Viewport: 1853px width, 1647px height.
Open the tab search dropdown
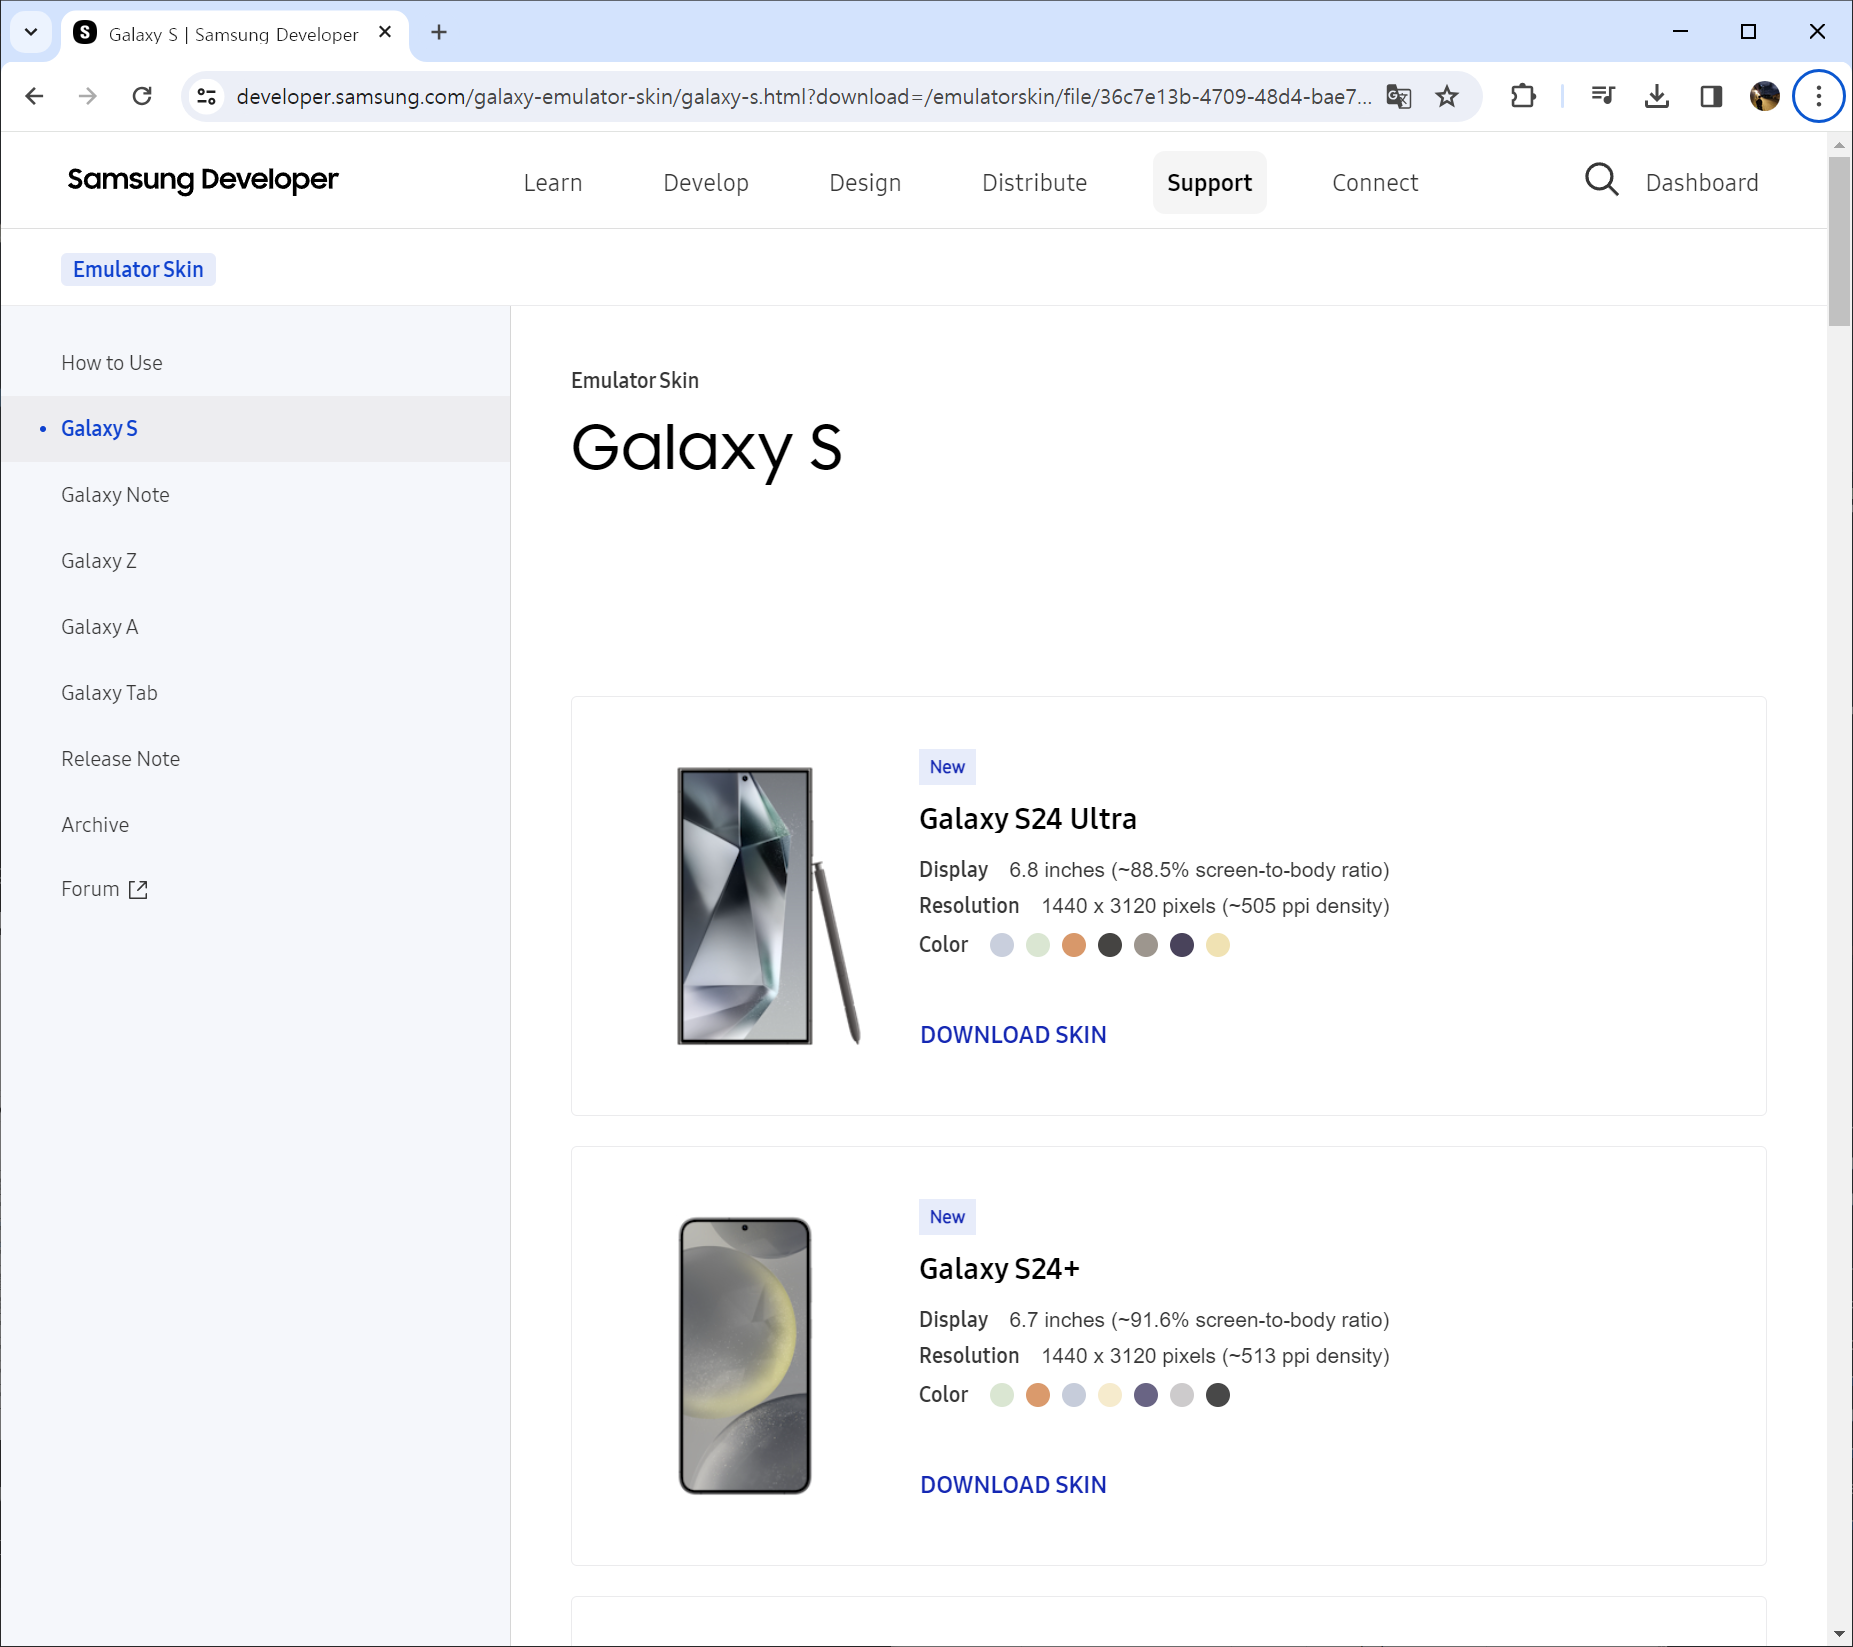coord(31,33)
